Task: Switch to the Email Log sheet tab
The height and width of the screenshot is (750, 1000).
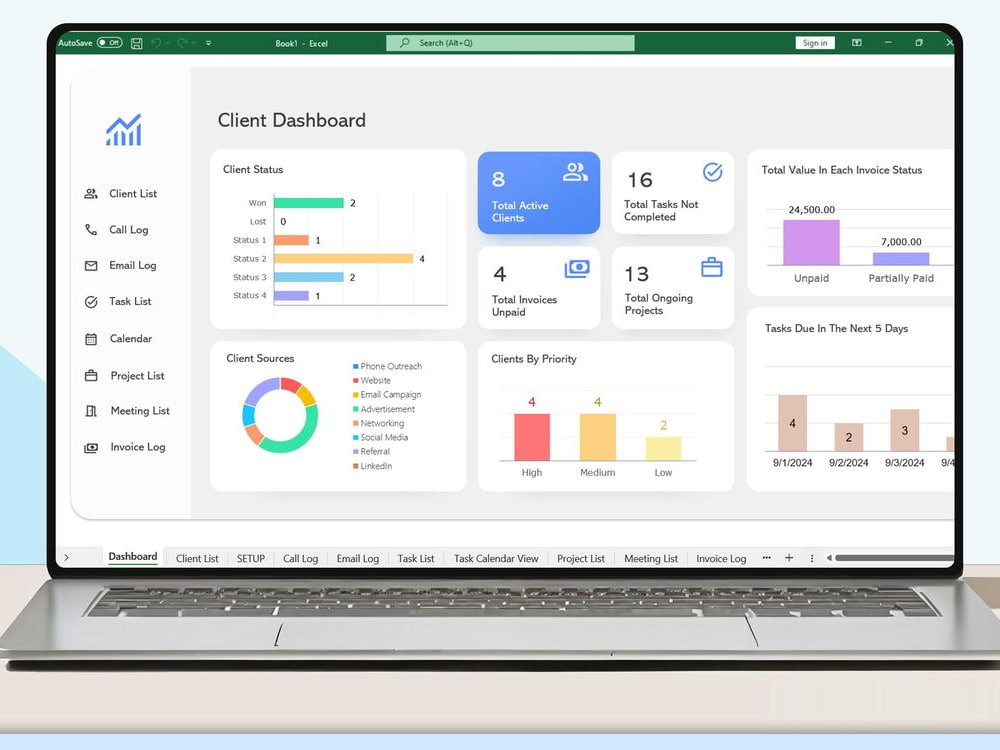Action: point(358,559)
